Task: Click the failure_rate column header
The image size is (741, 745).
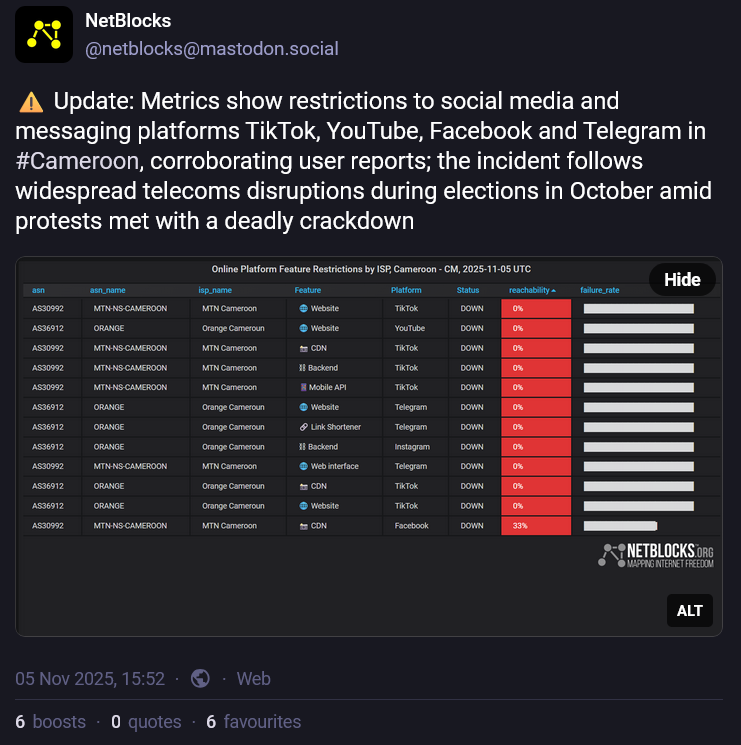Action: 600,290
